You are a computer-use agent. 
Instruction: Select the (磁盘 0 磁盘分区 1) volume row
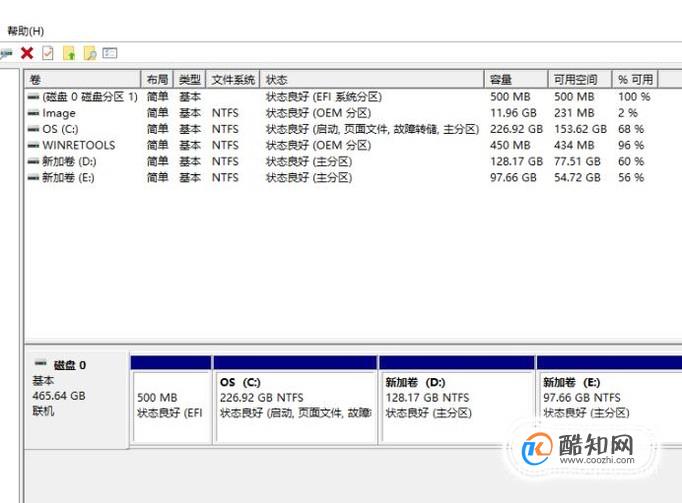tap(339, 97)
